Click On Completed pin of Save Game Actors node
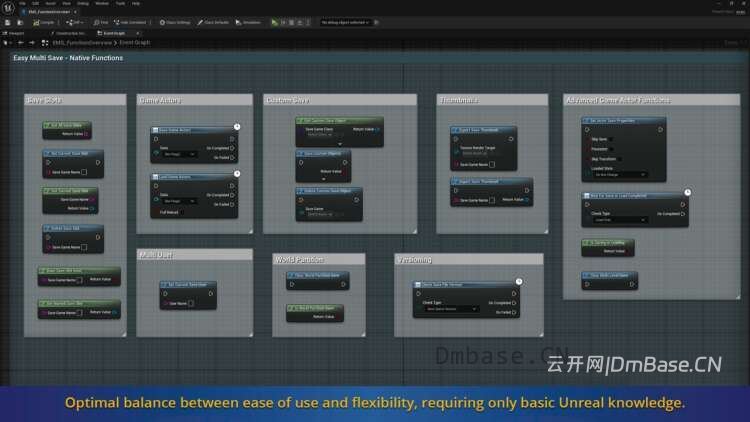The height and width of the screenshot is (422, 750). [232, 148]
